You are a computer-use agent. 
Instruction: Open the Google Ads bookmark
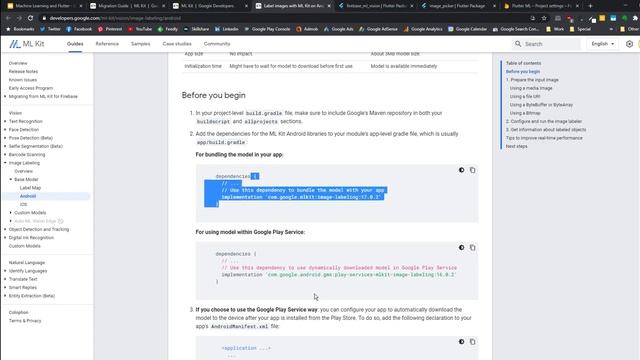click(x=339, y=29)
